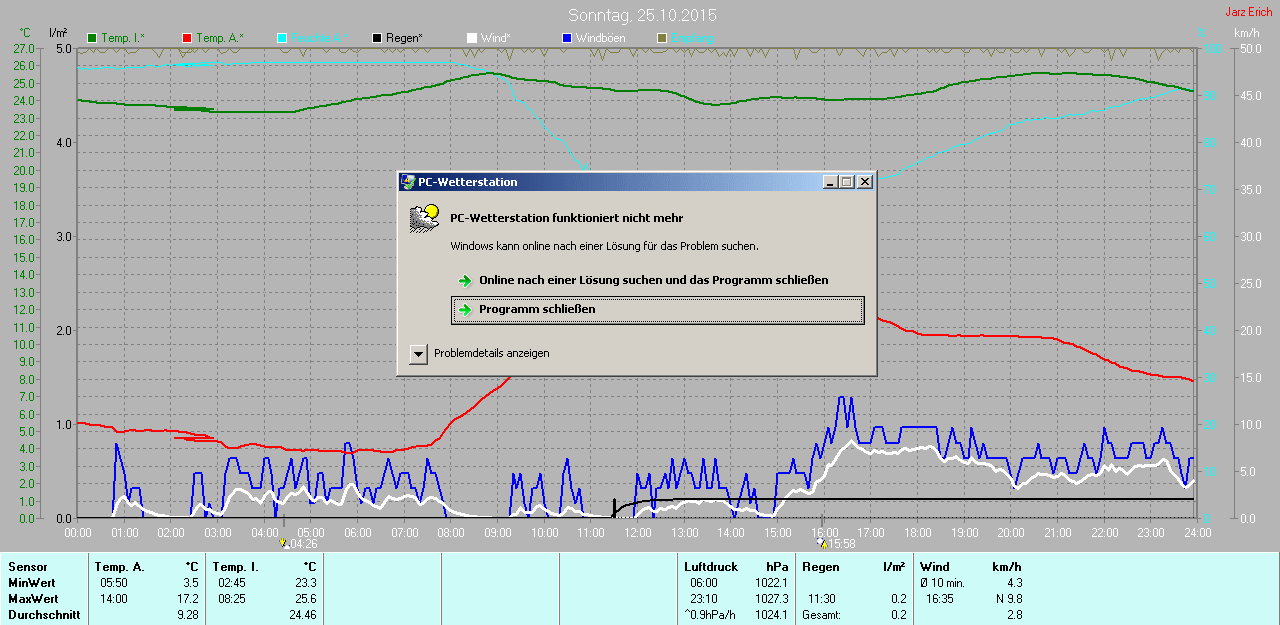Click the PC-Wetterstation title bar icon

coord(408,182)
